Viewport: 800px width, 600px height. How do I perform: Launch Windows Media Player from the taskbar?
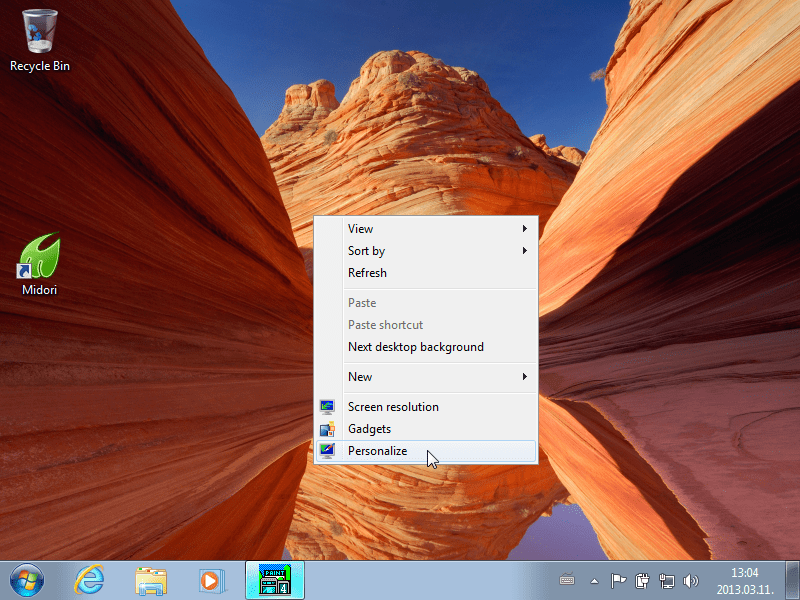pyautogui.click(x=211, y=581)
